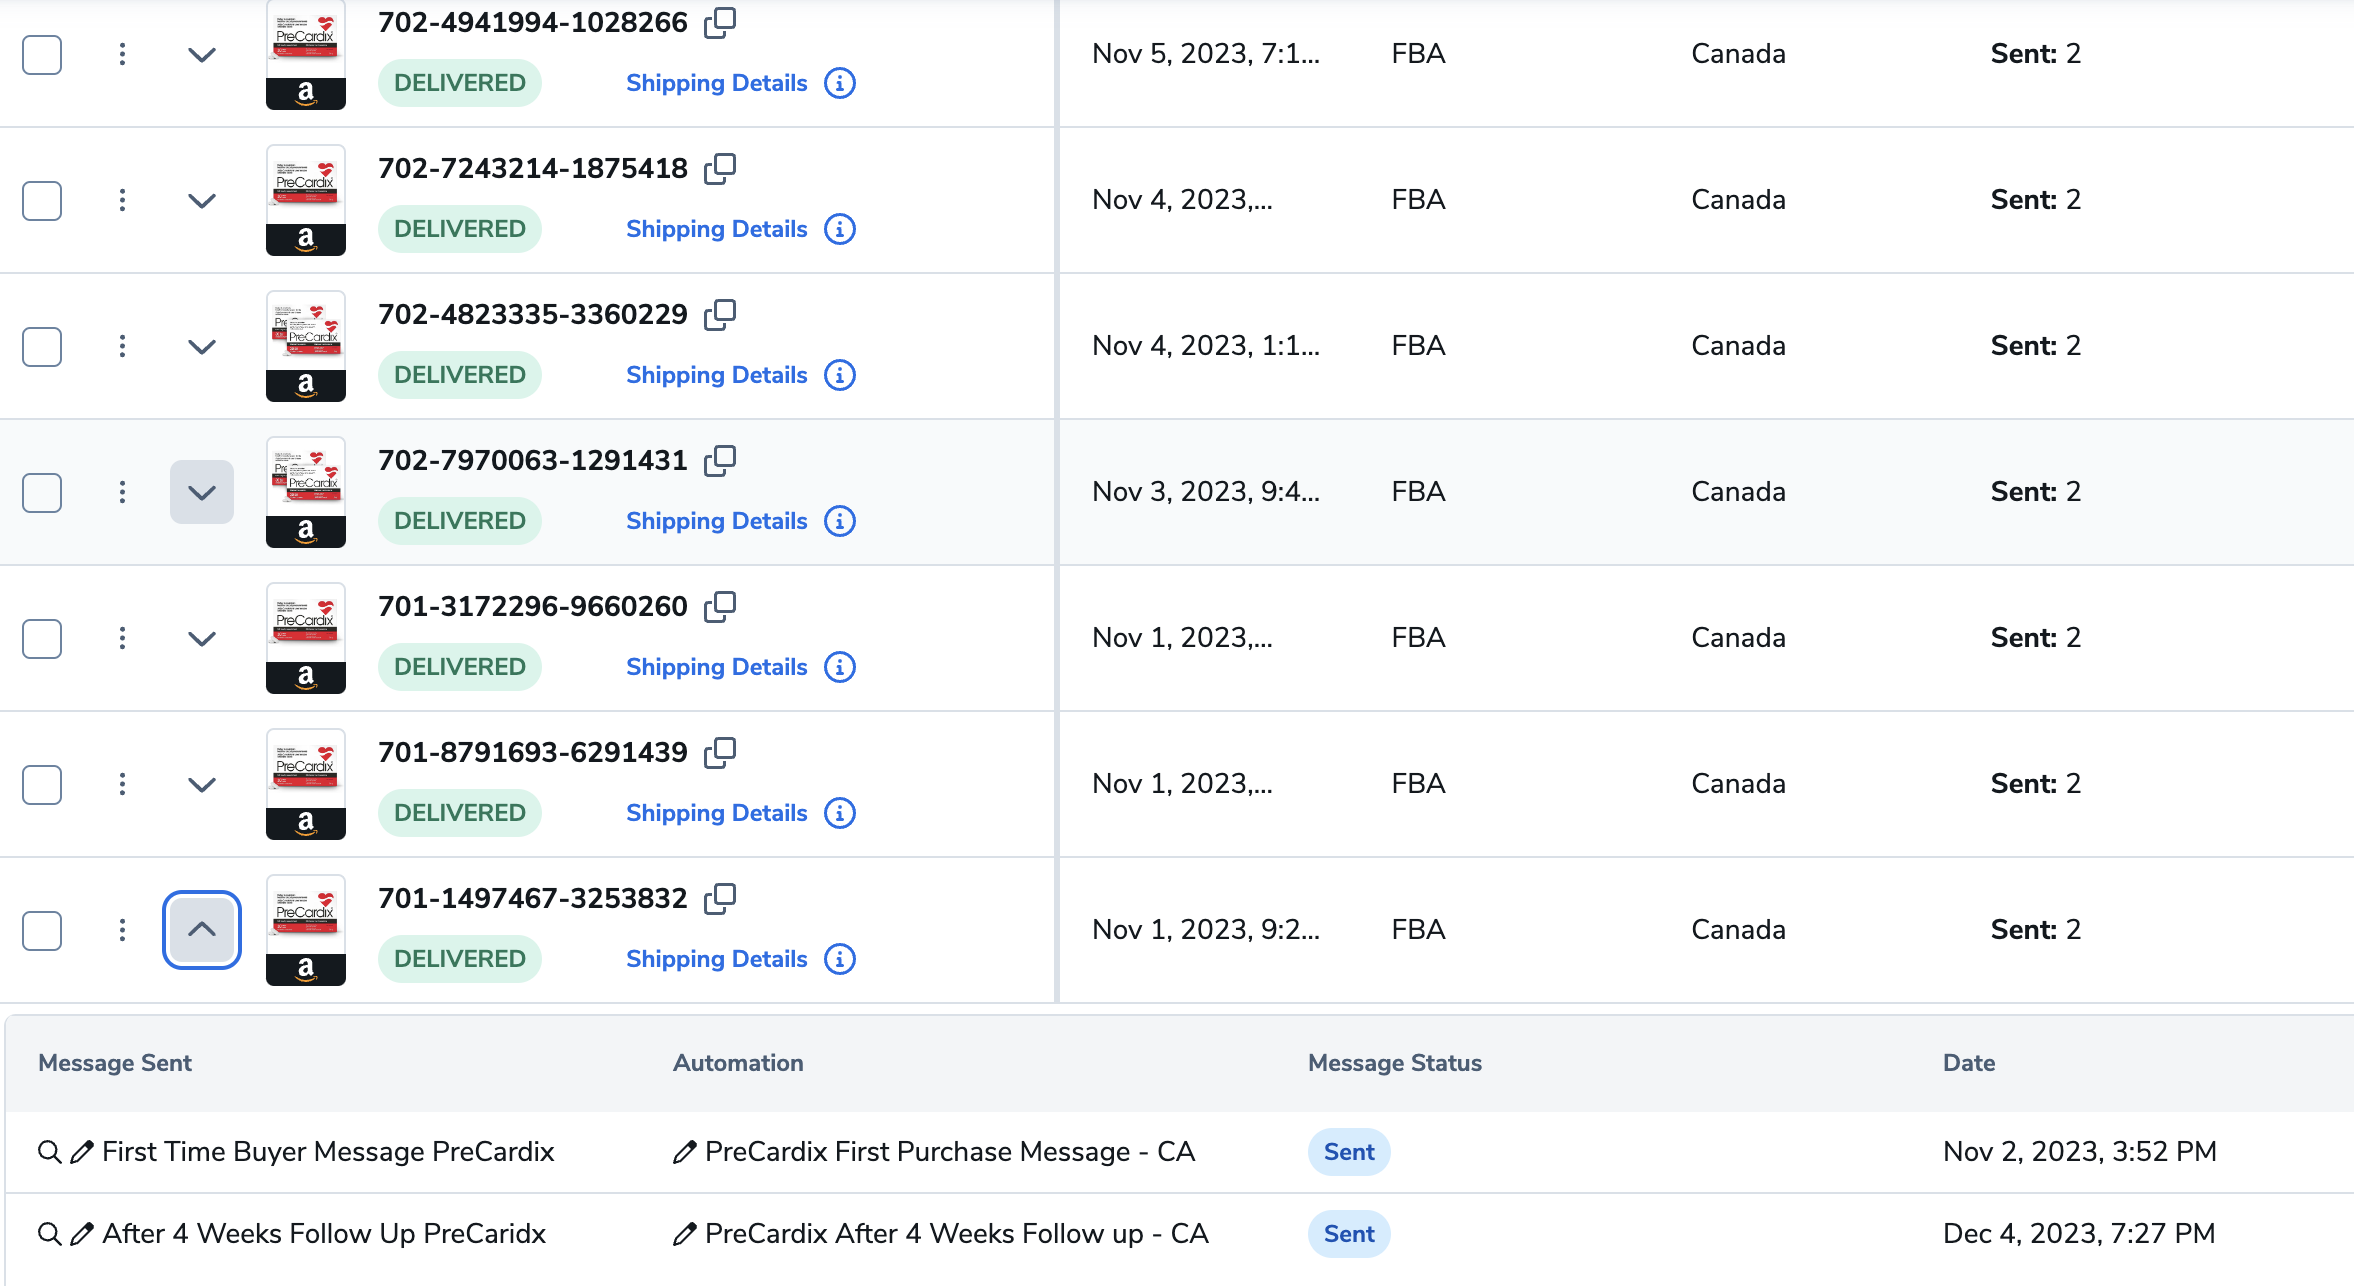2354x1286 pixels.
Task: Preview the First Time Buyer Message with the magnifier icon
Action: pyautogui.click(x=48, y=1151)
